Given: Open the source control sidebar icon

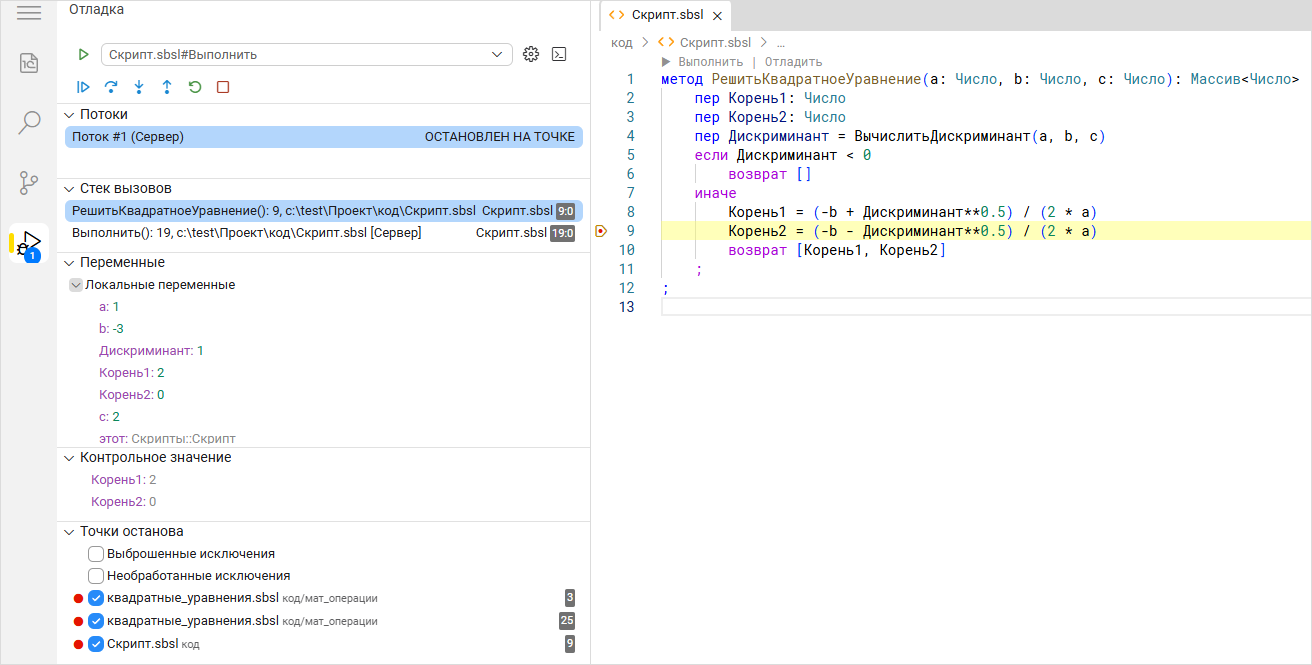Looking at the screenshot, I should pyautogui.click(x=29, y=183).
